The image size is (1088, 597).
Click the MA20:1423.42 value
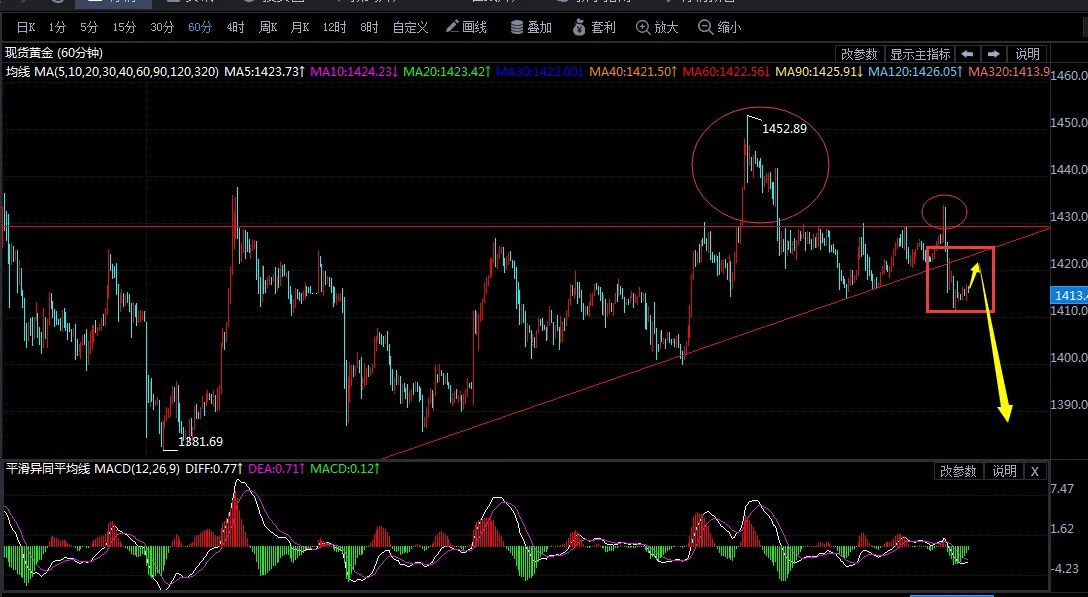click(447, 72)
